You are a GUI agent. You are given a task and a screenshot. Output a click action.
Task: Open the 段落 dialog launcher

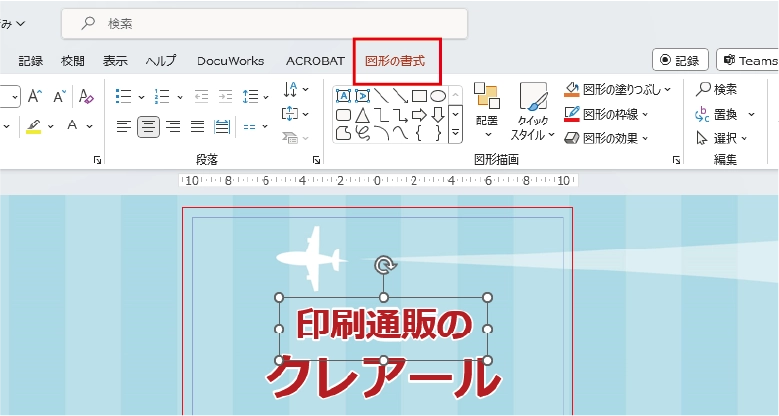point(316,160)
